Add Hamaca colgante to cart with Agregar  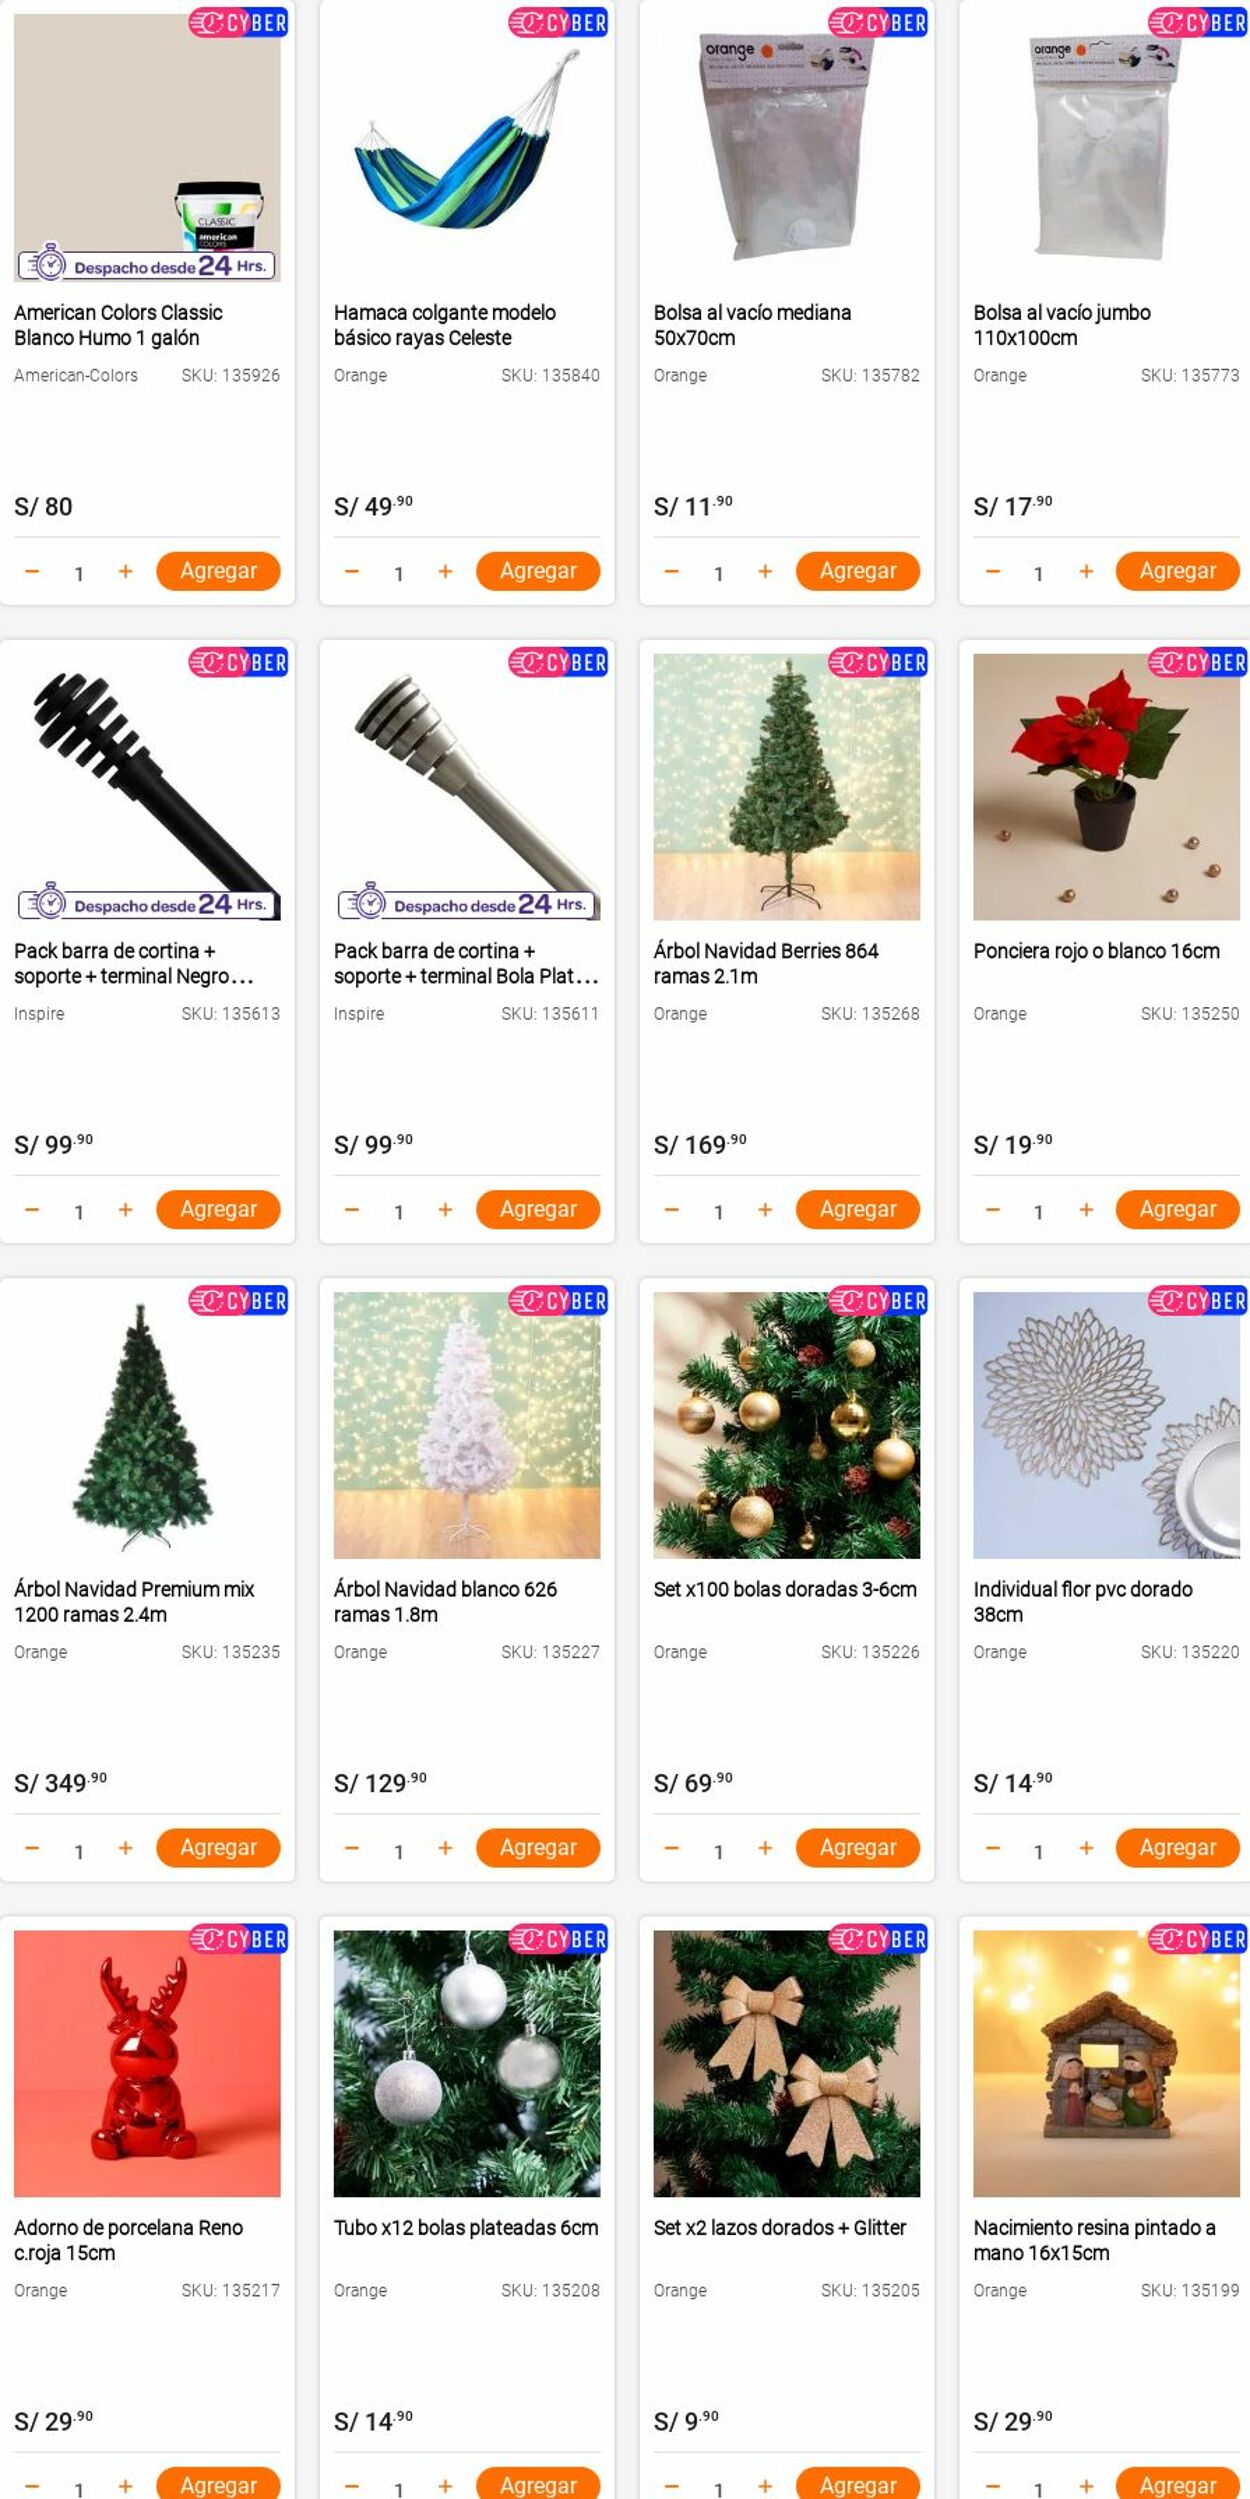[x=538, y=571]
